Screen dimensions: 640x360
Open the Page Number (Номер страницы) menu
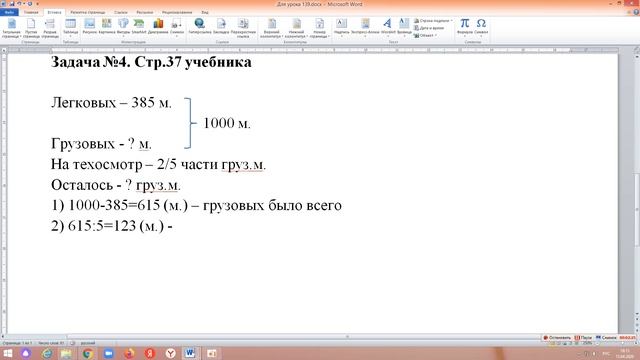[x=319, y=28]
